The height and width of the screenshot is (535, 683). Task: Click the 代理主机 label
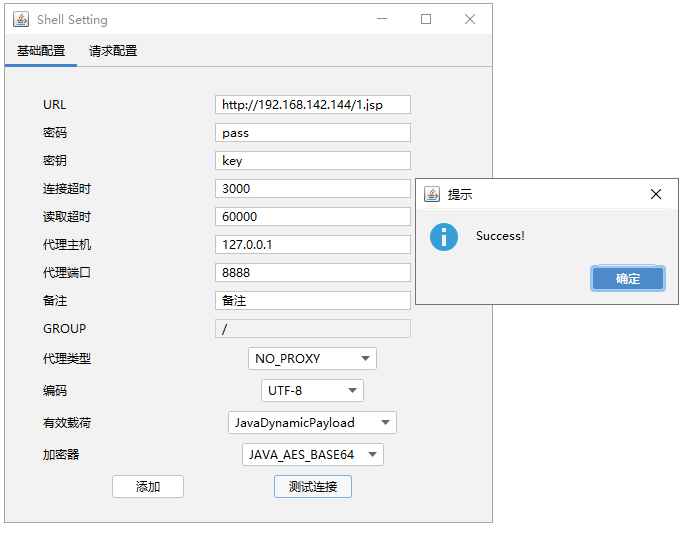67,244
